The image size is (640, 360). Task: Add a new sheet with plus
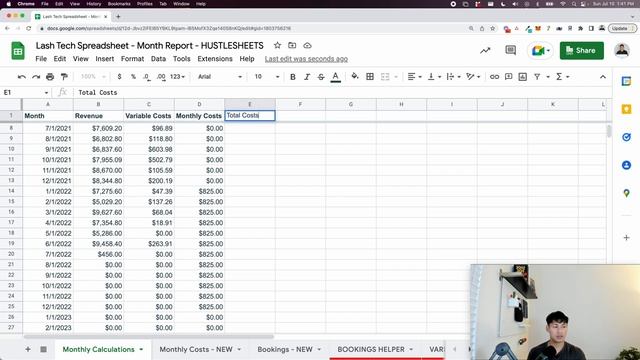point(28,349)
